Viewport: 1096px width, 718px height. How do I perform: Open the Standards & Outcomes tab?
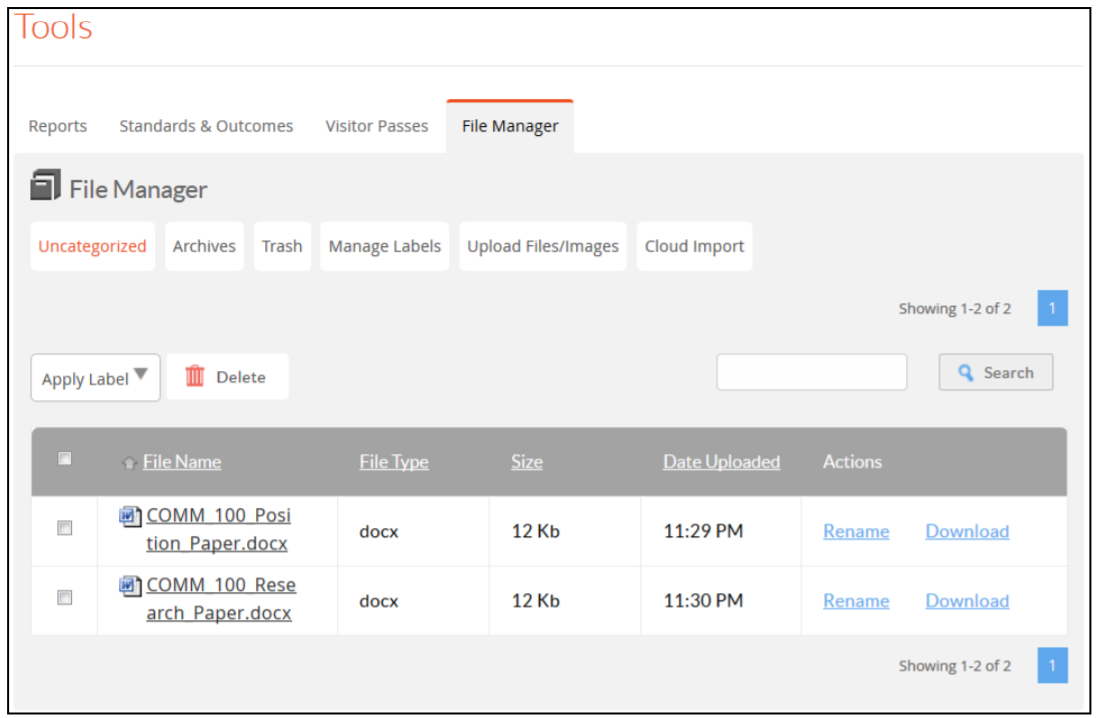(x=206, y=126)
